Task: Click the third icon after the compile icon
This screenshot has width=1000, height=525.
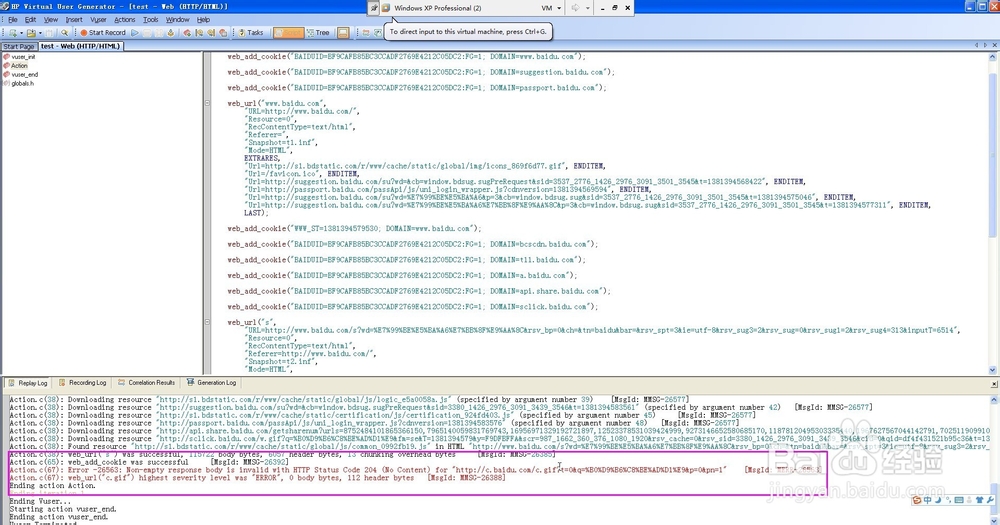Action: (210, 33)
